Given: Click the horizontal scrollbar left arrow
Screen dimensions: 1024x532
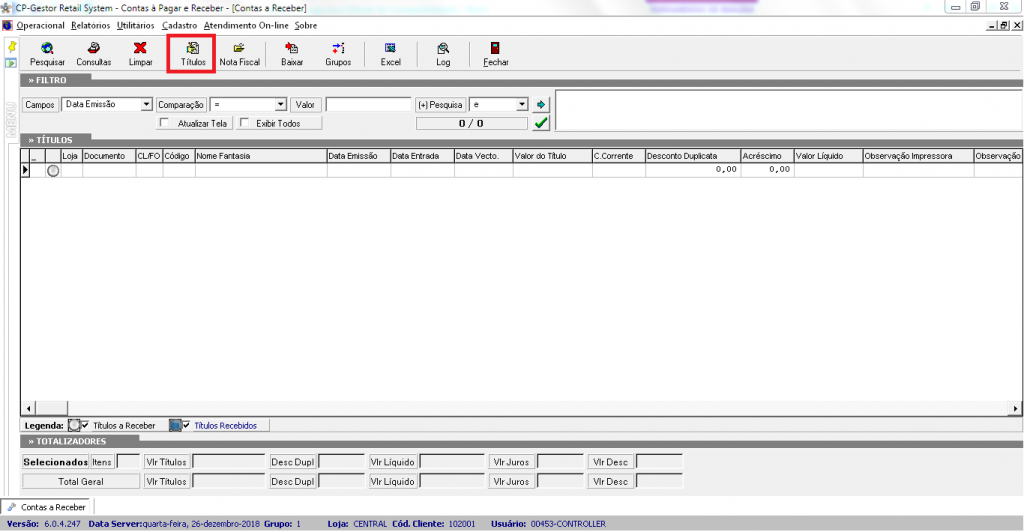Looking at the screenshot, I should [x=29, y=409].
